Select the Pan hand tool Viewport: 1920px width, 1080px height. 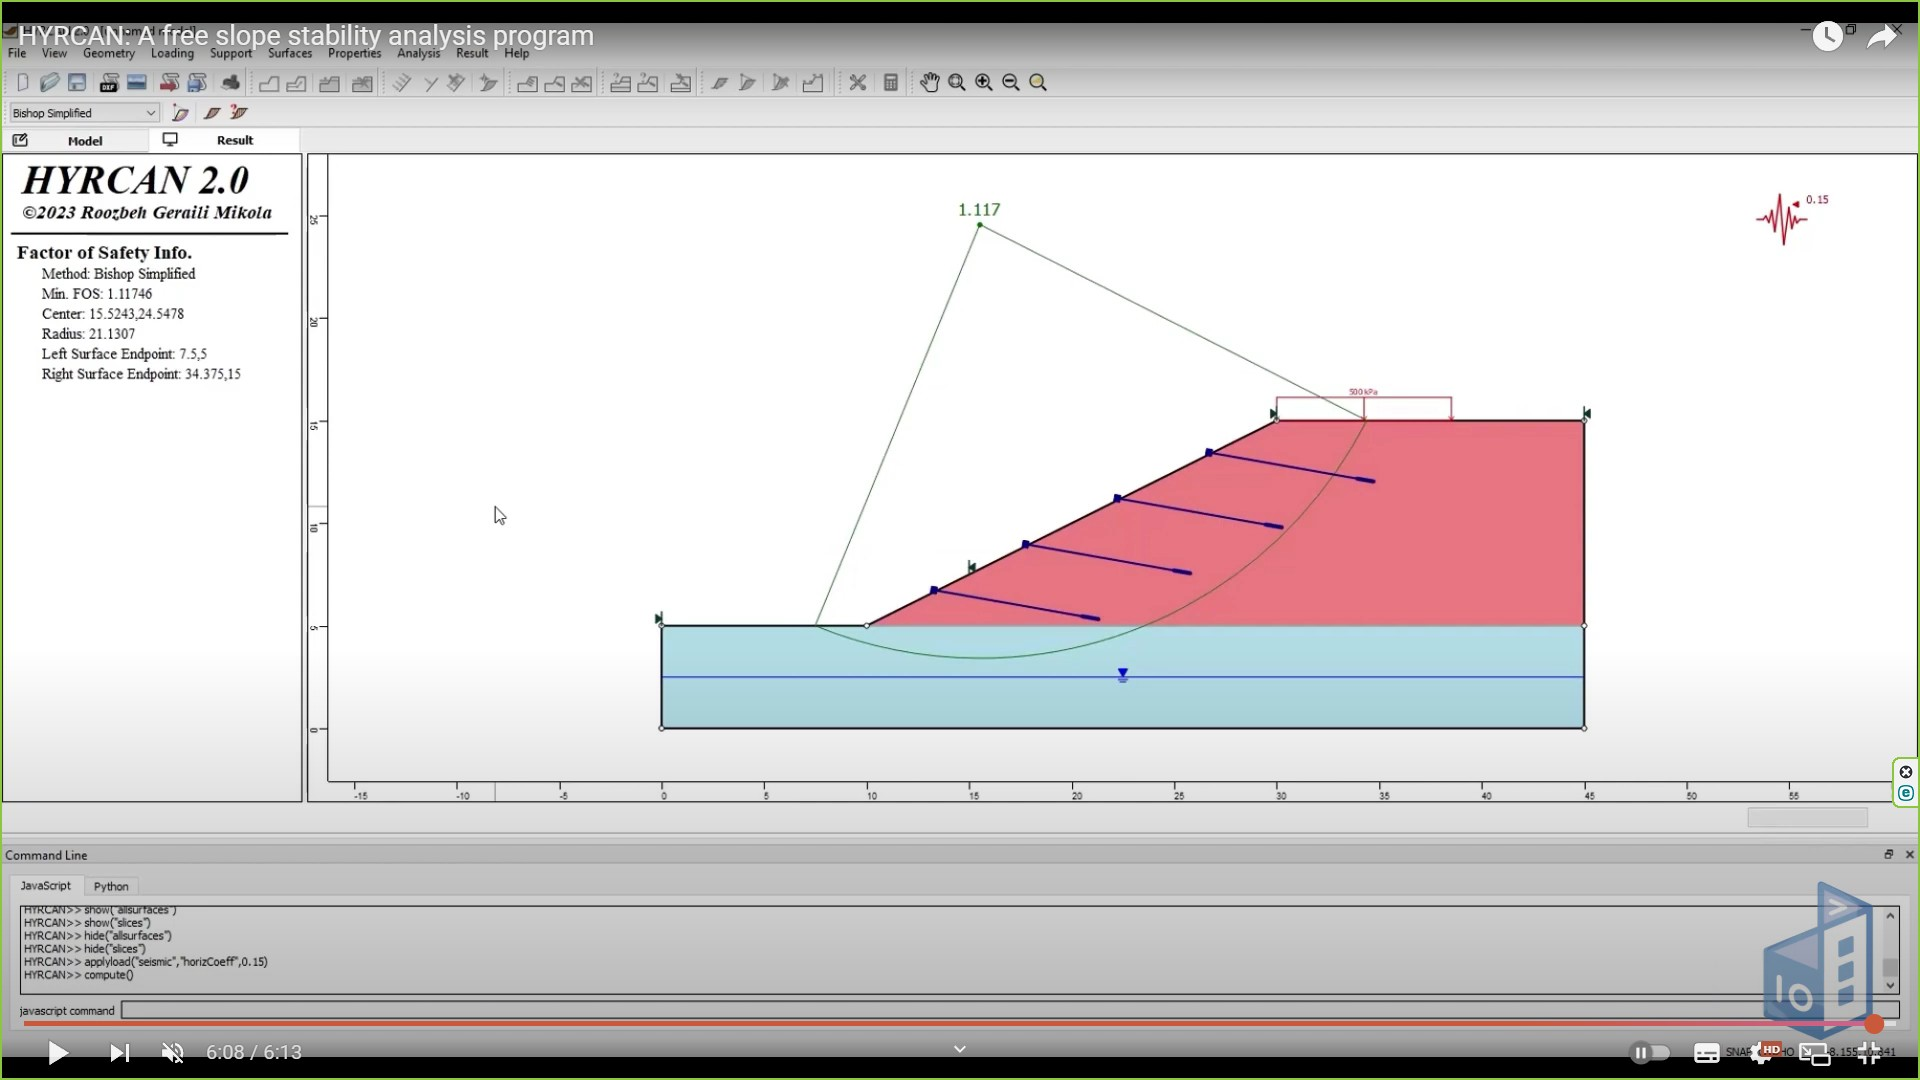click(x=929, y=83)
